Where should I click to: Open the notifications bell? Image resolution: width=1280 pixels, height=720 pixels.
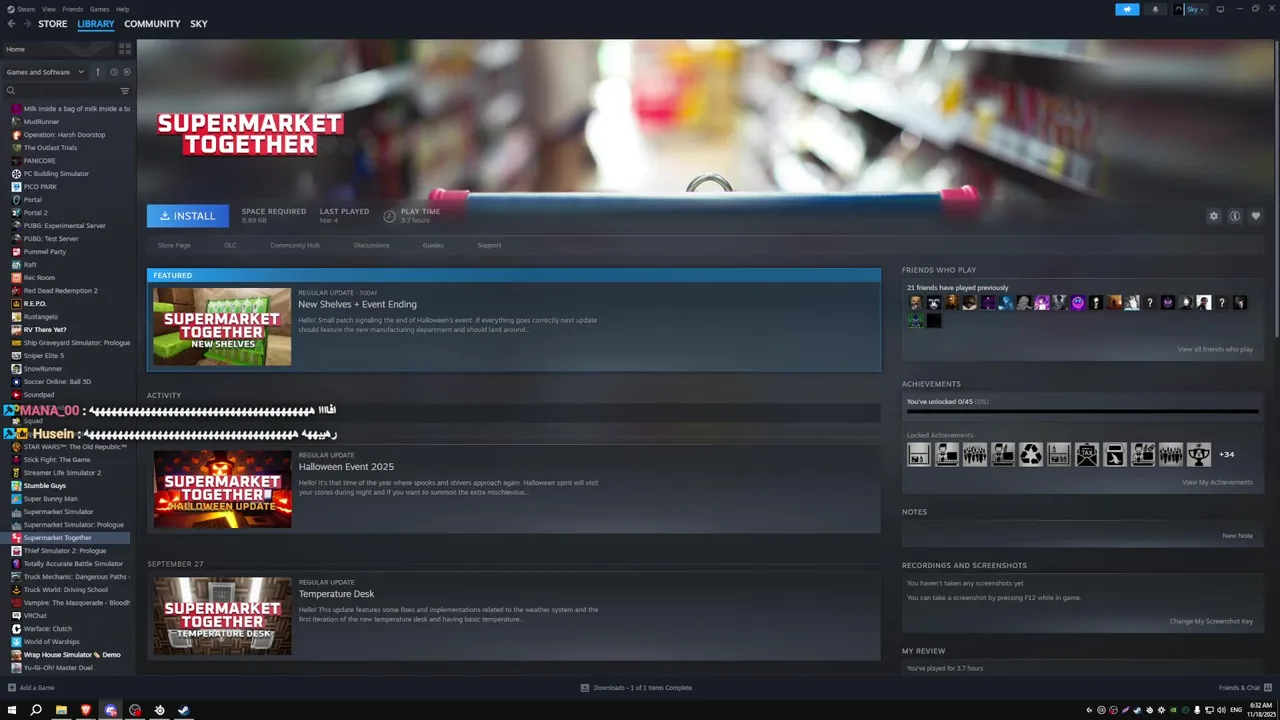coord(1155,9)
